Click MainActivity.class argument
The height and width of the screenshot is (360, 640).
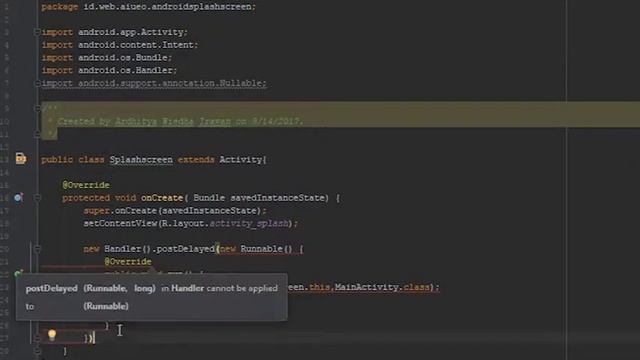[x=382, y=287]
